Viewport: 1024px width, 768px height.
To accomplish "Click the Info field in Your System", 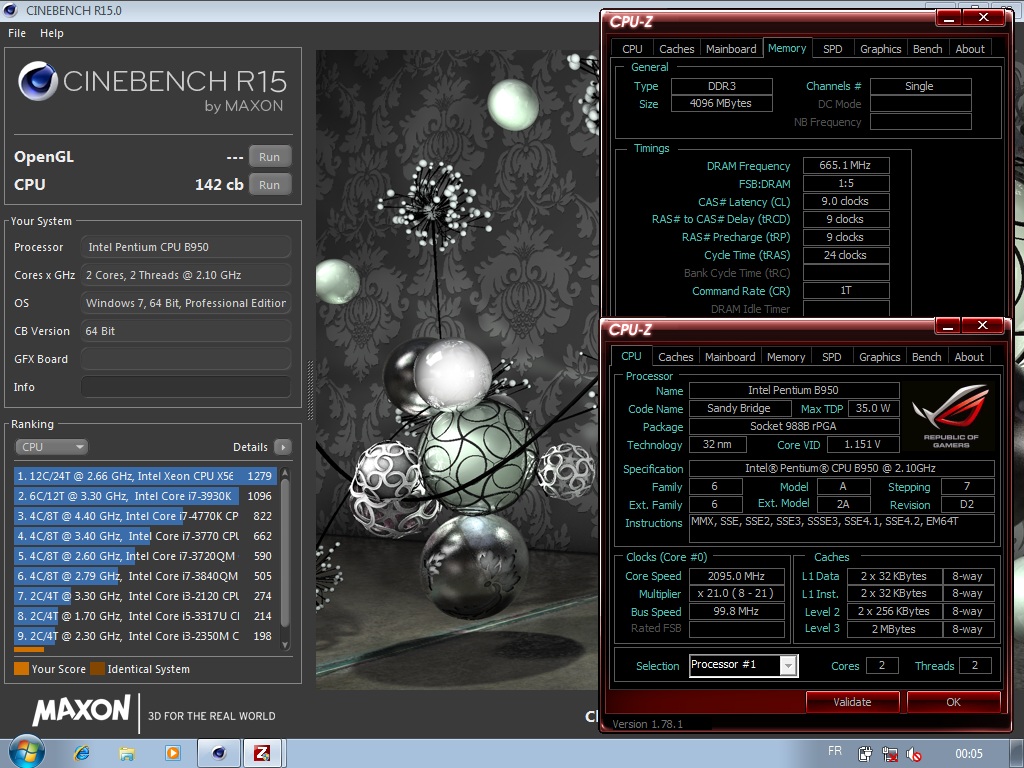I will (185, 387).
